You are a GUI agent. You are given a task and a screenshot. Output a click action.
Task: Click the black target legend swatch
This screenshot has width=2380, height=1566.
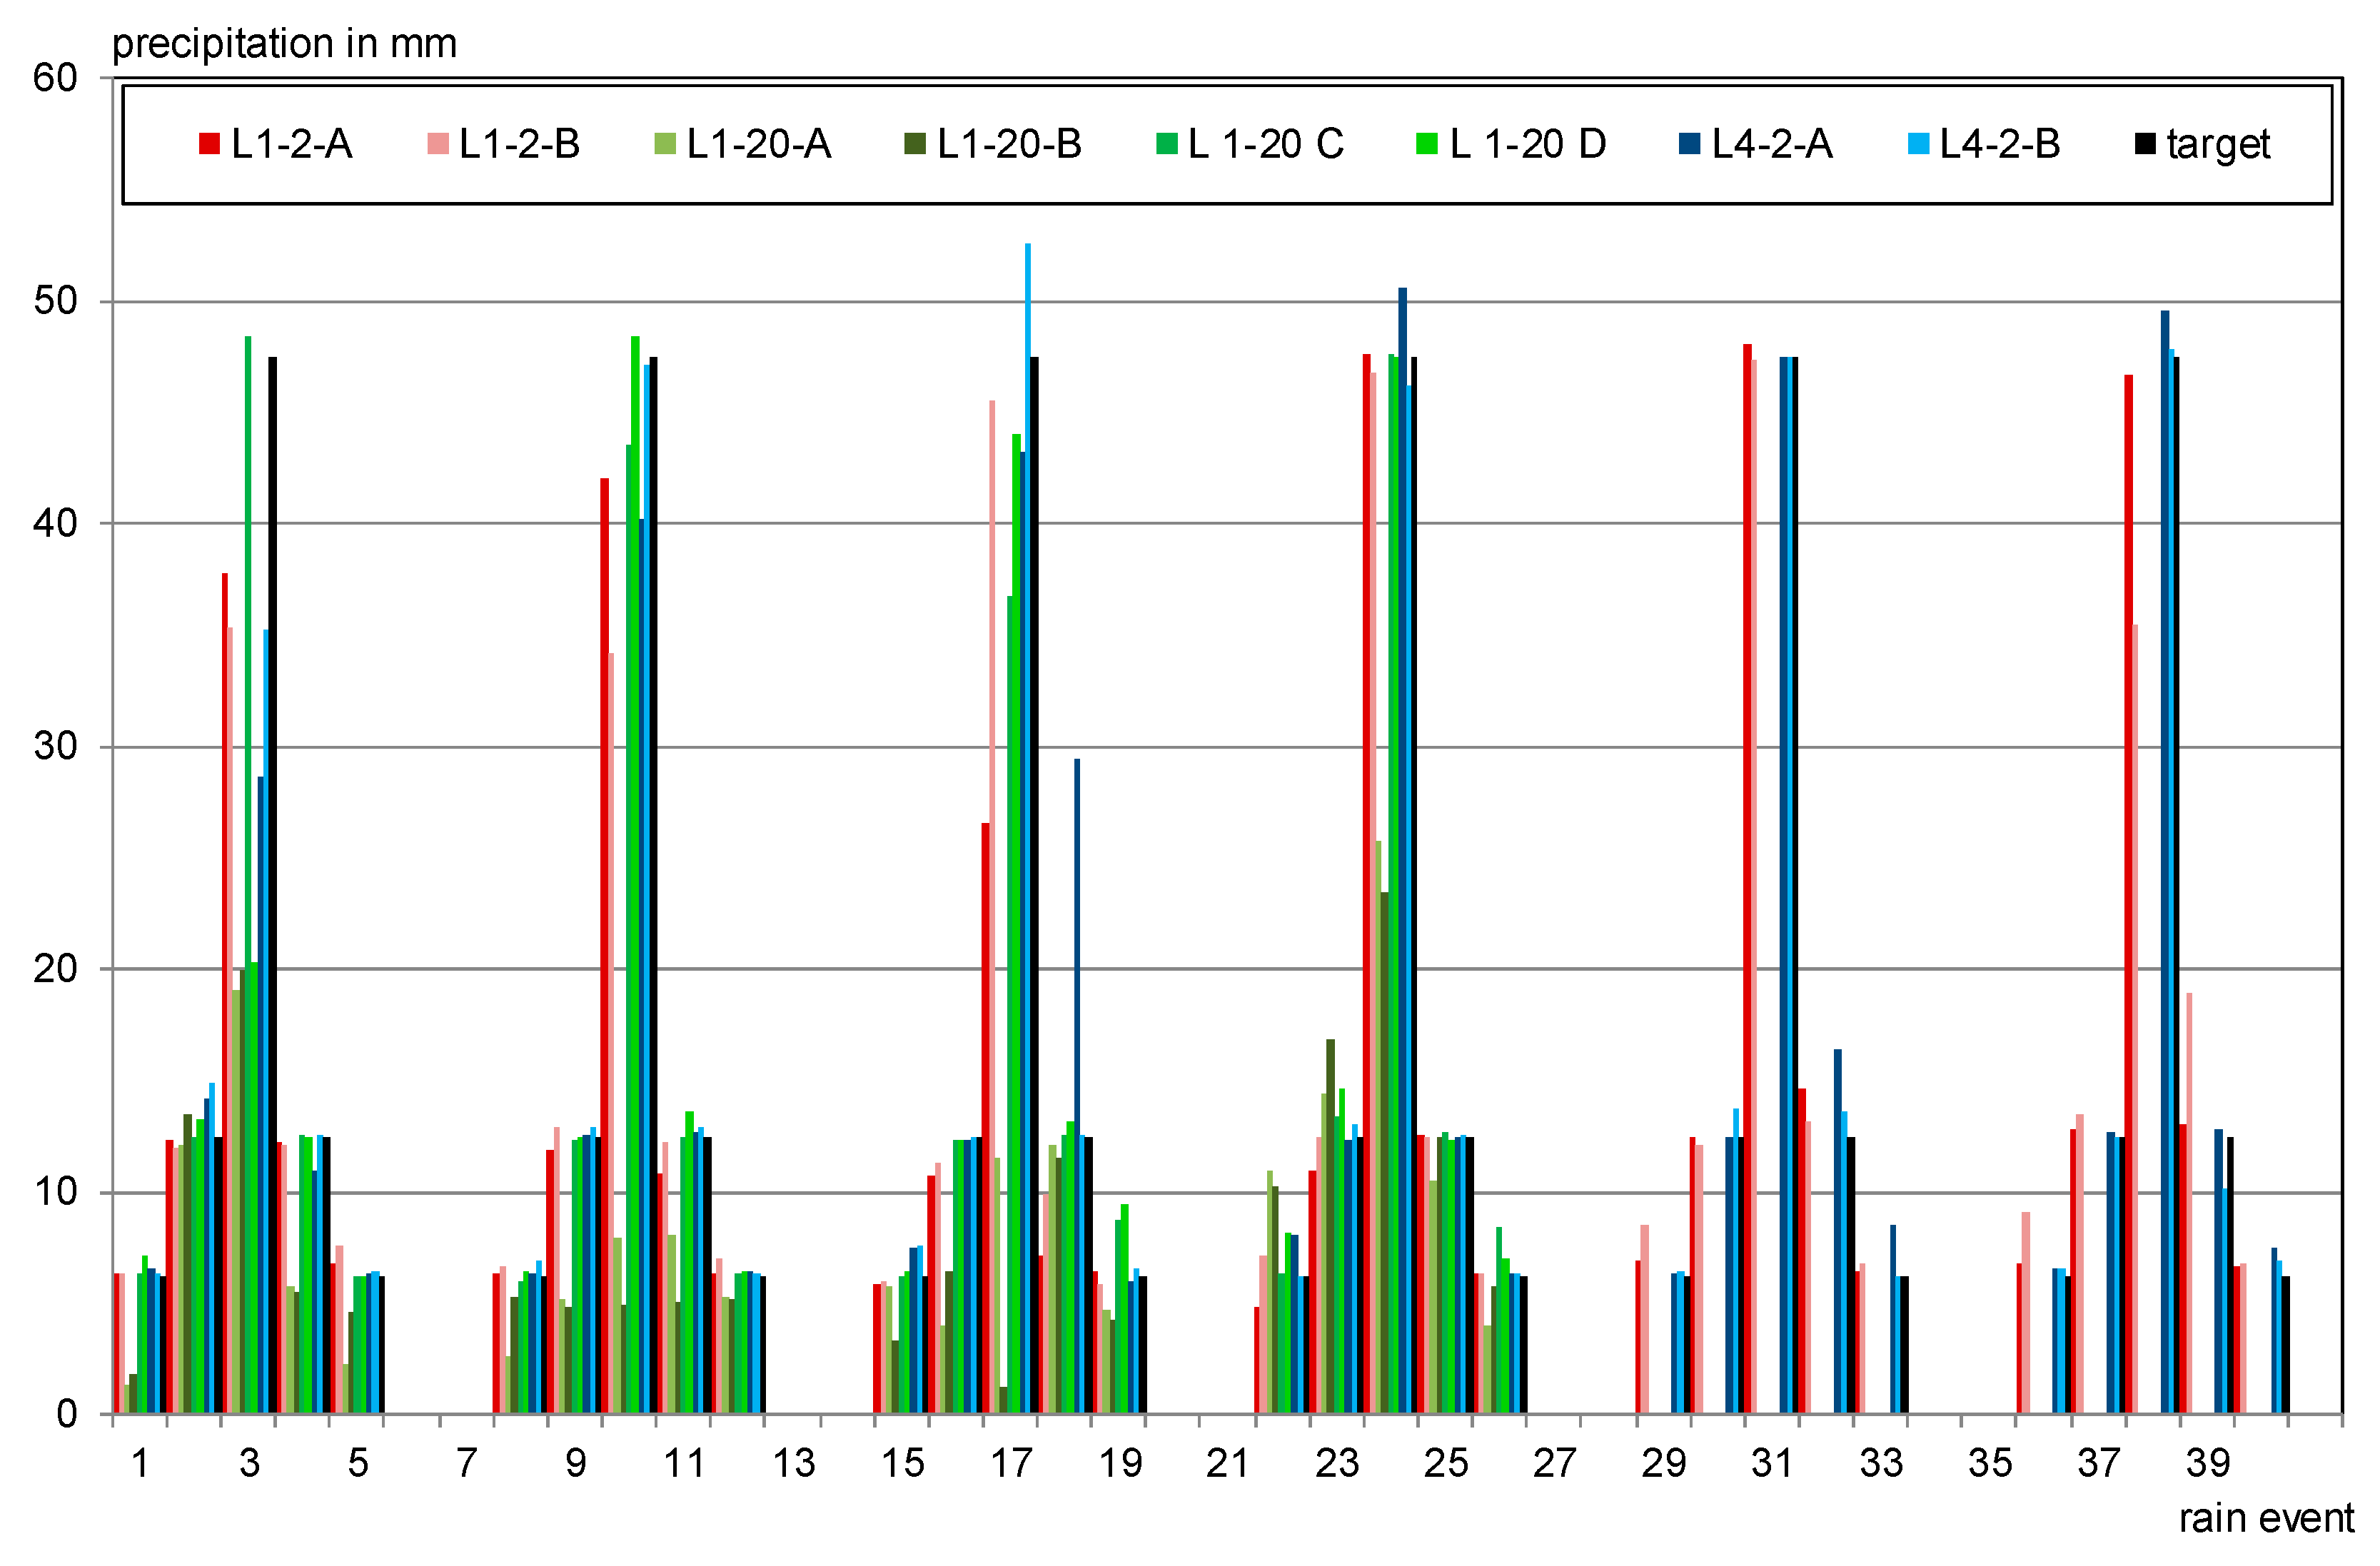(x=2145, y=144)
